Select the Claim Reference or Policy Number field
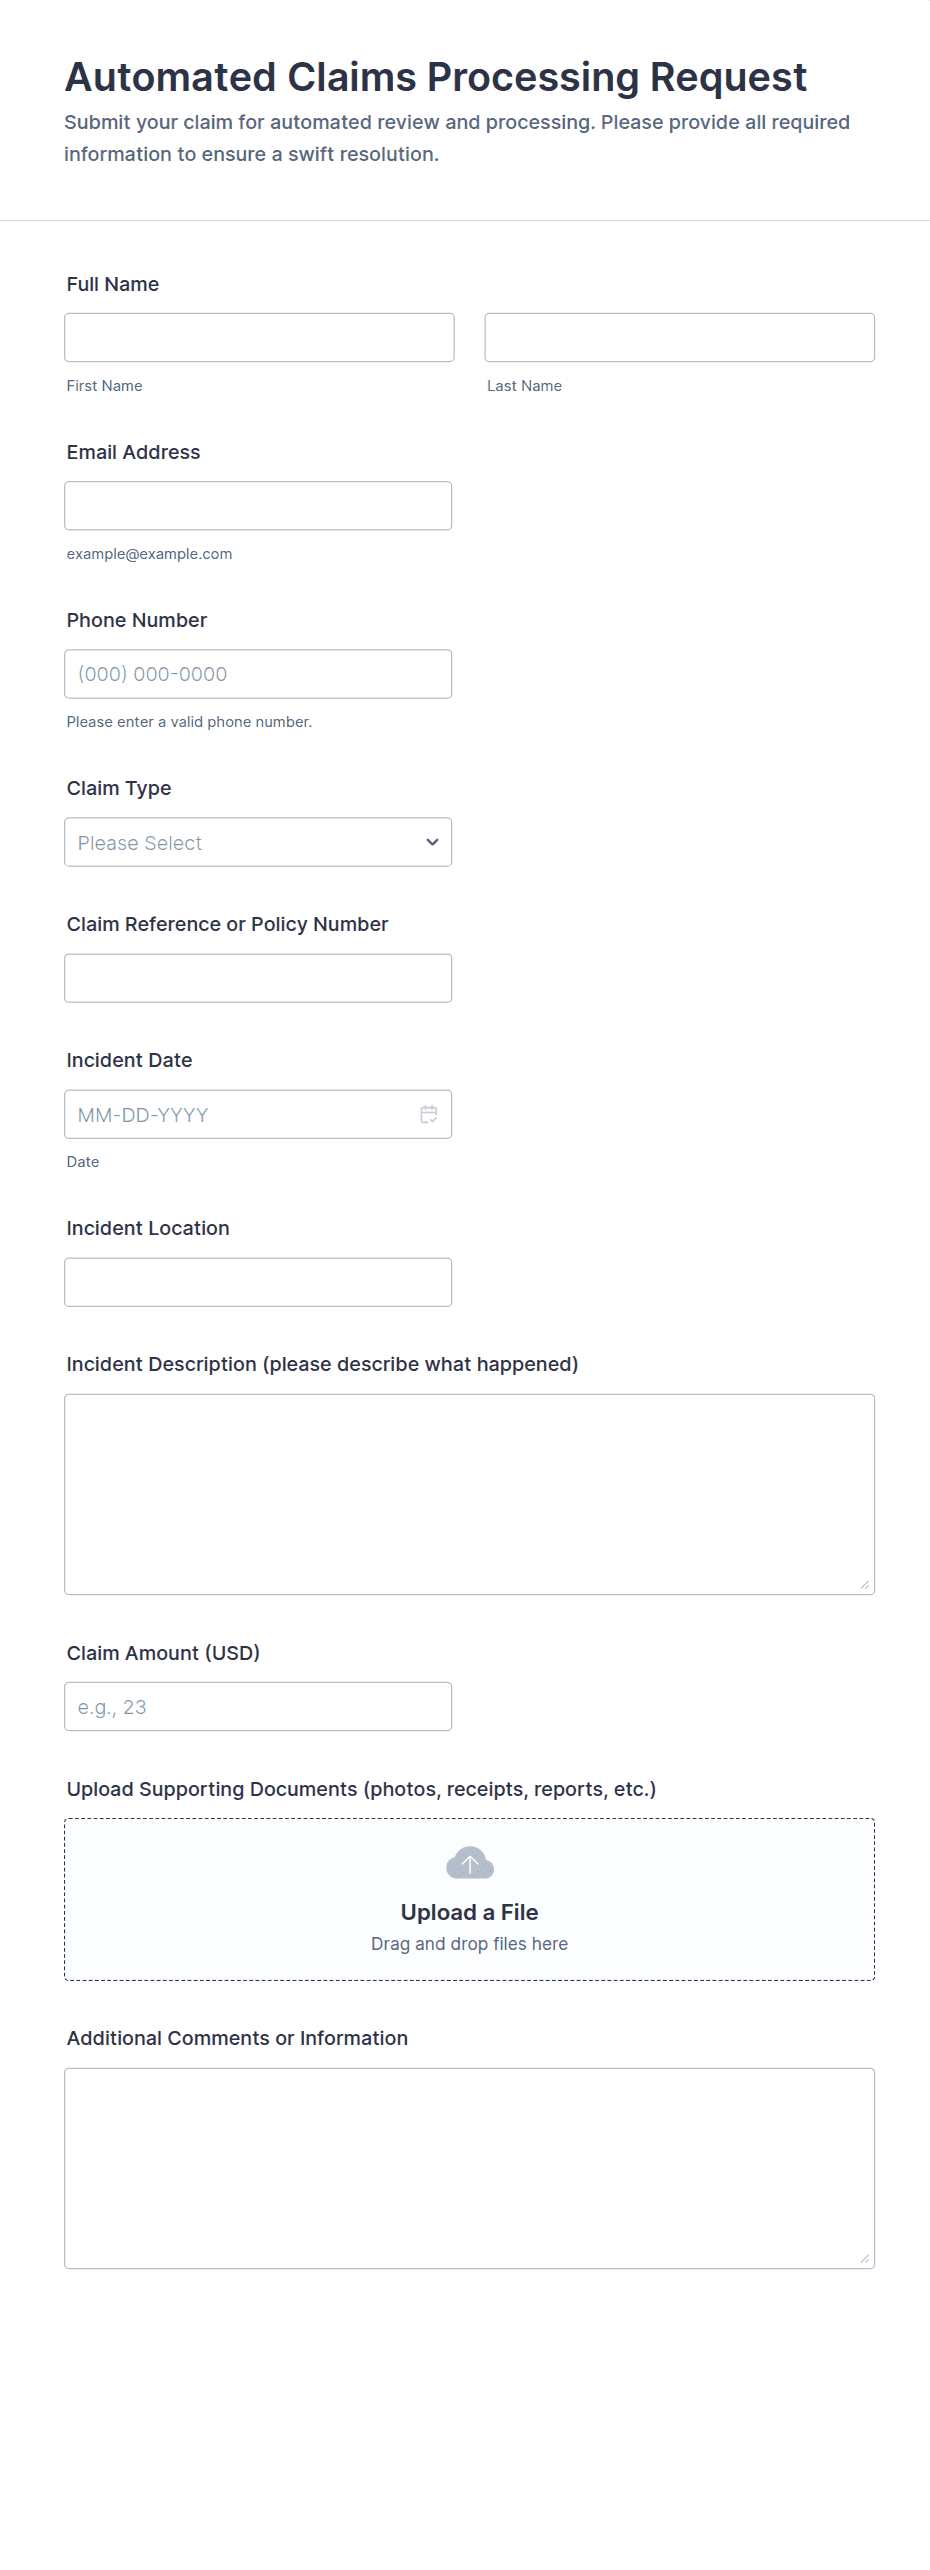Image resolution: width=930 pixels, height=2570 pixels. pyautogui.click(x=258, y=978)
